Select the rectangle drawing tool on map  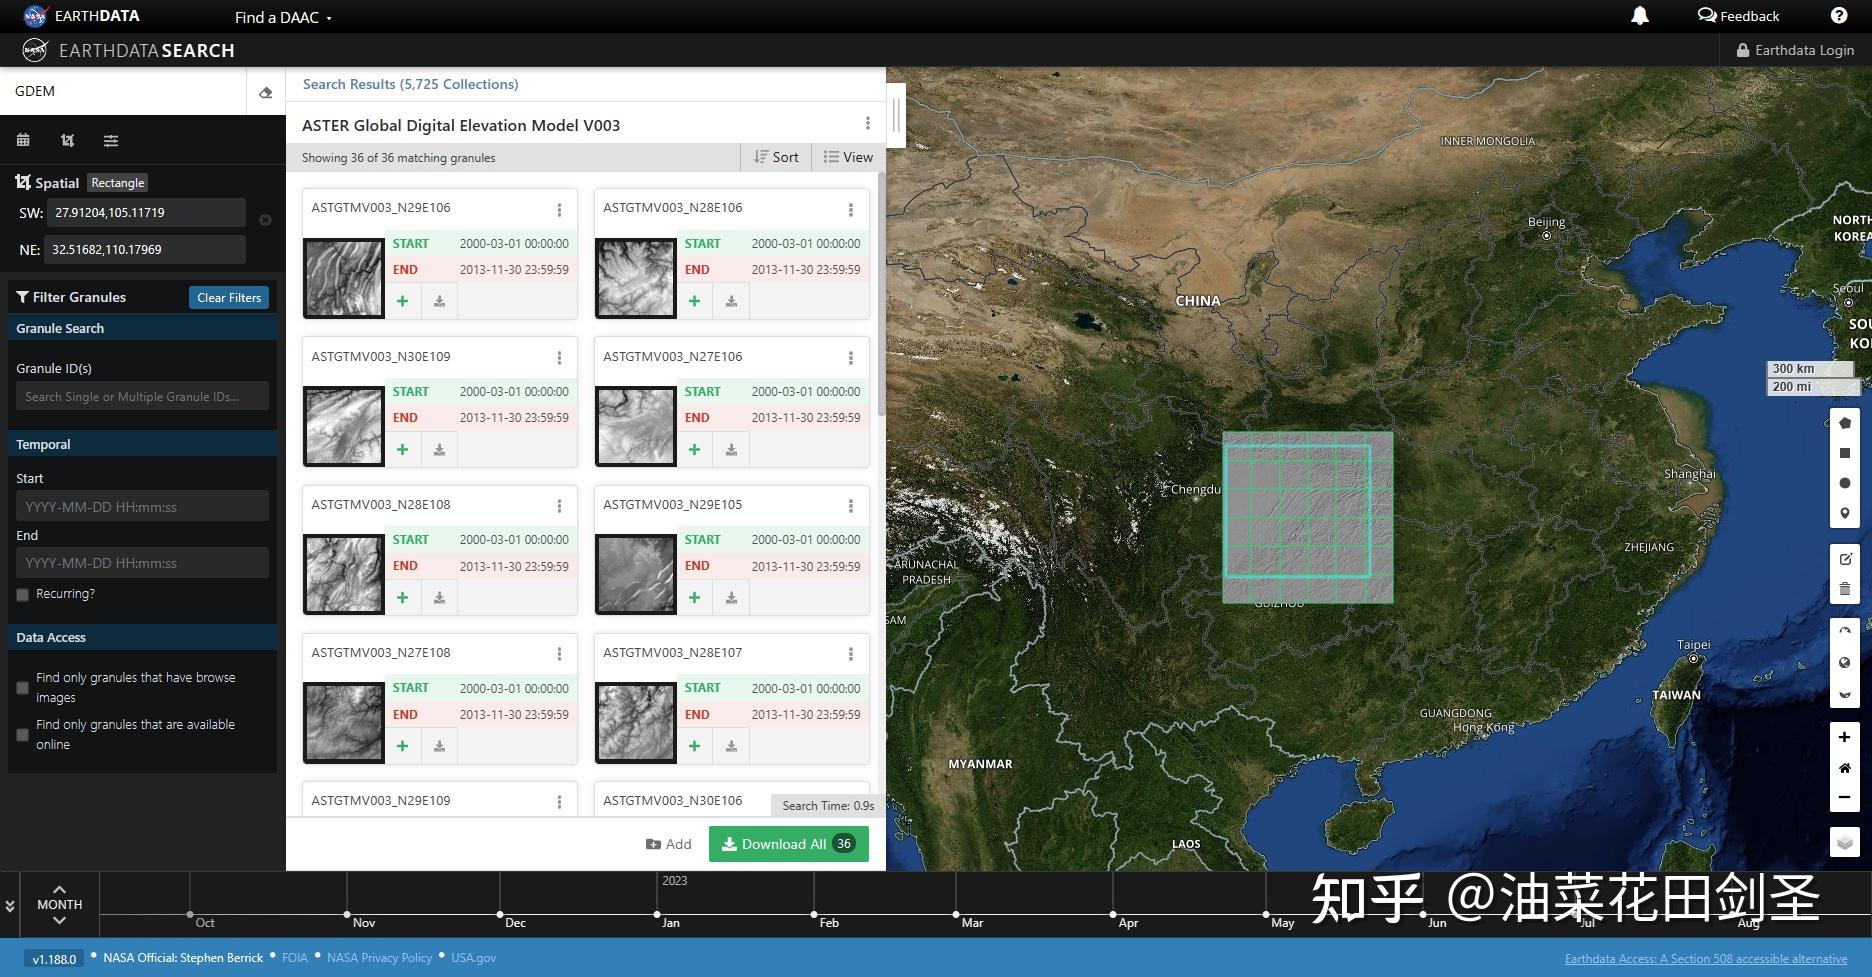coord(1845,453)
